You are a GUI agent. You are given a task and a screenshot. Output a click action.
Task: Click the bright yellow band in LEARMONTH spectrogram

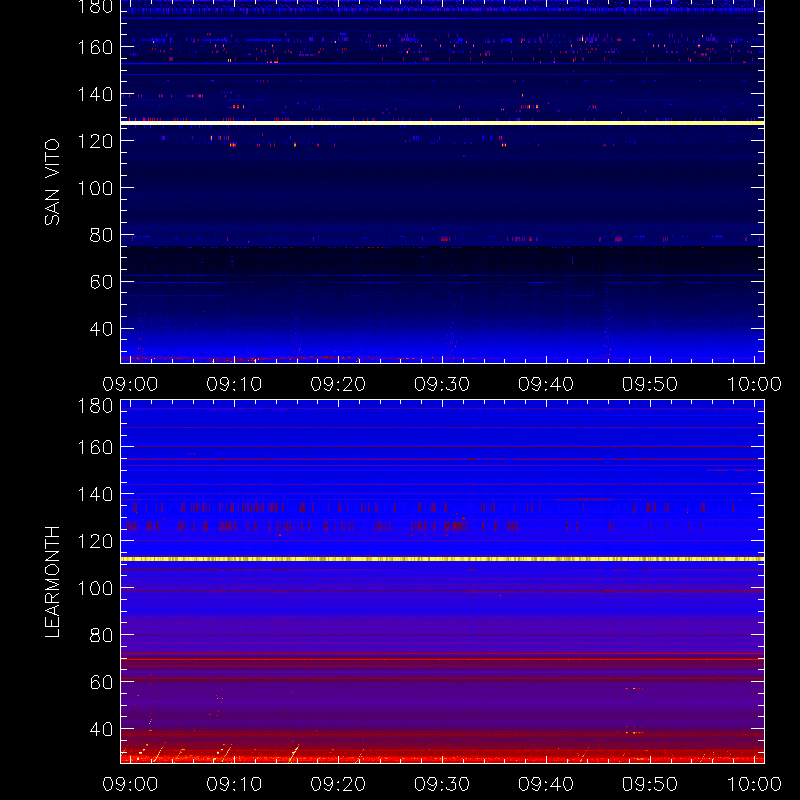click(442, 559)
